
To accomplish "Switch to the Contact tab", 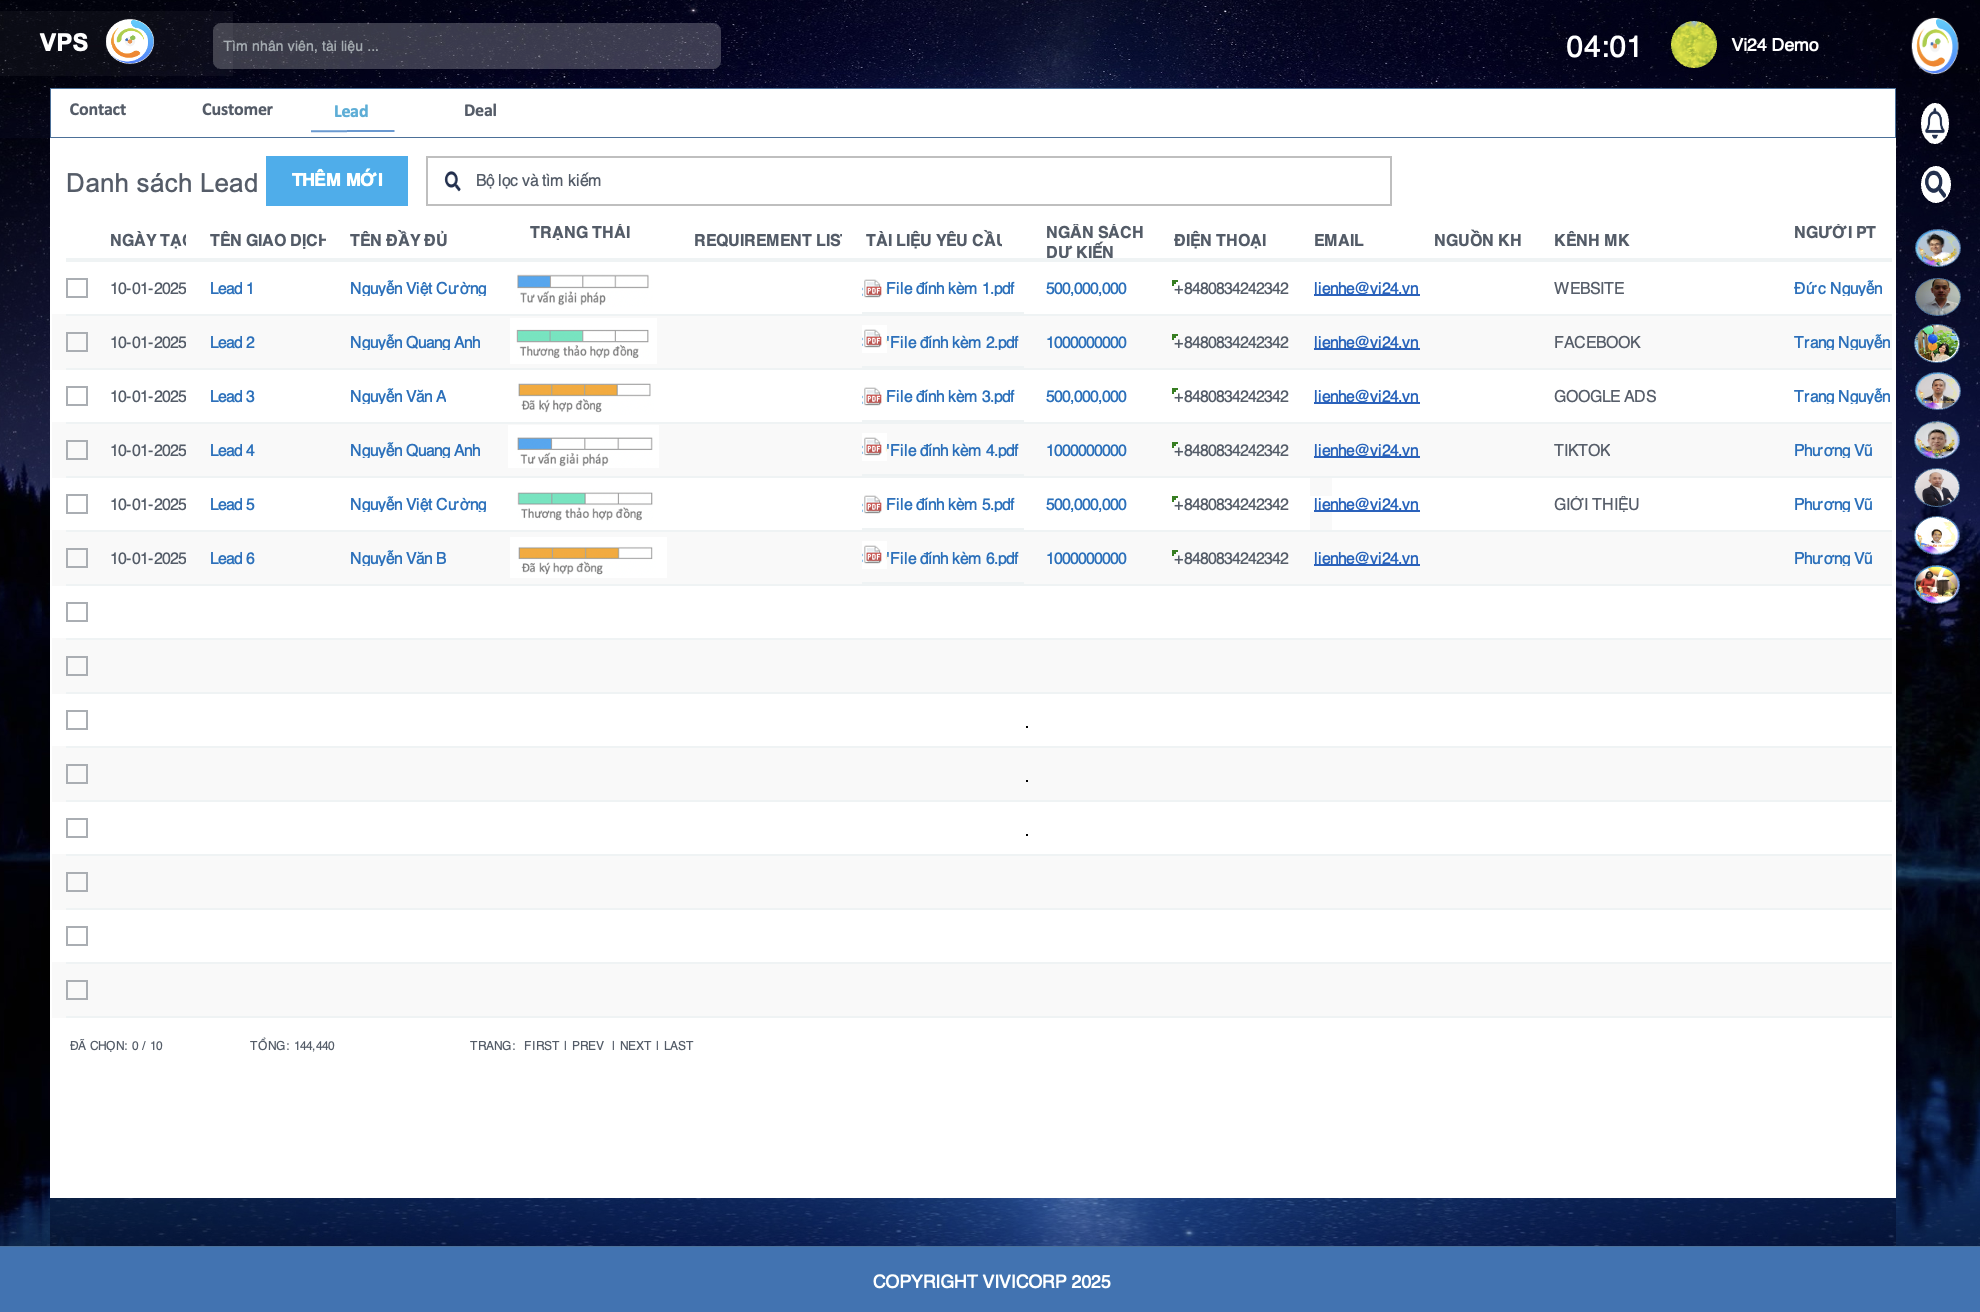I will (97, 110).
